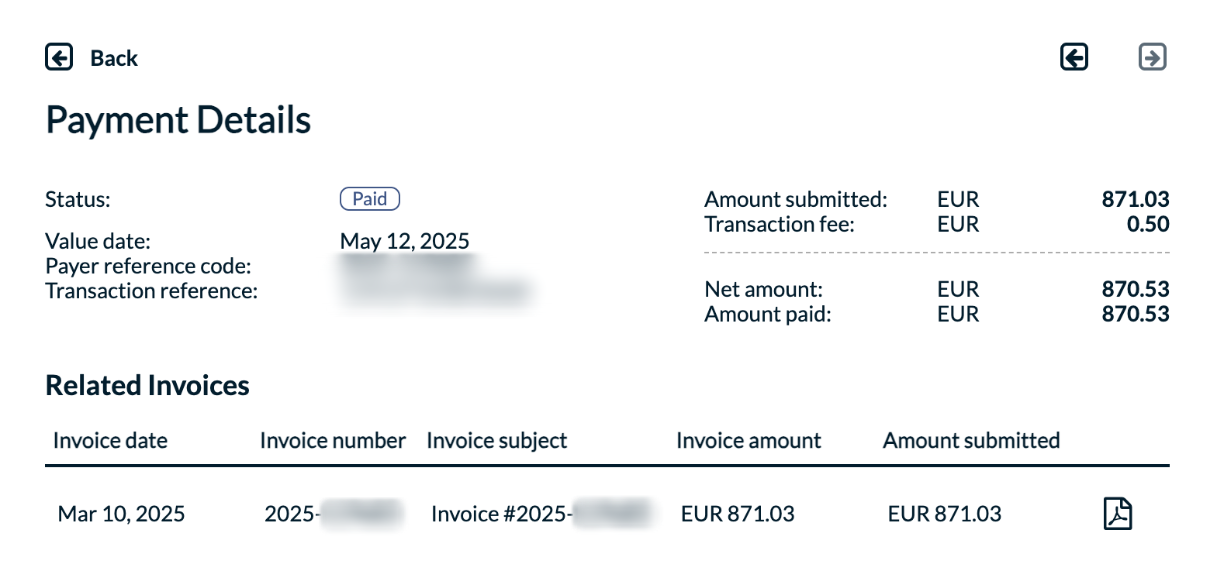Go to the next payment arrow
The width and height of the screenshot is (1224, 578).
[x=1152, y=58]
